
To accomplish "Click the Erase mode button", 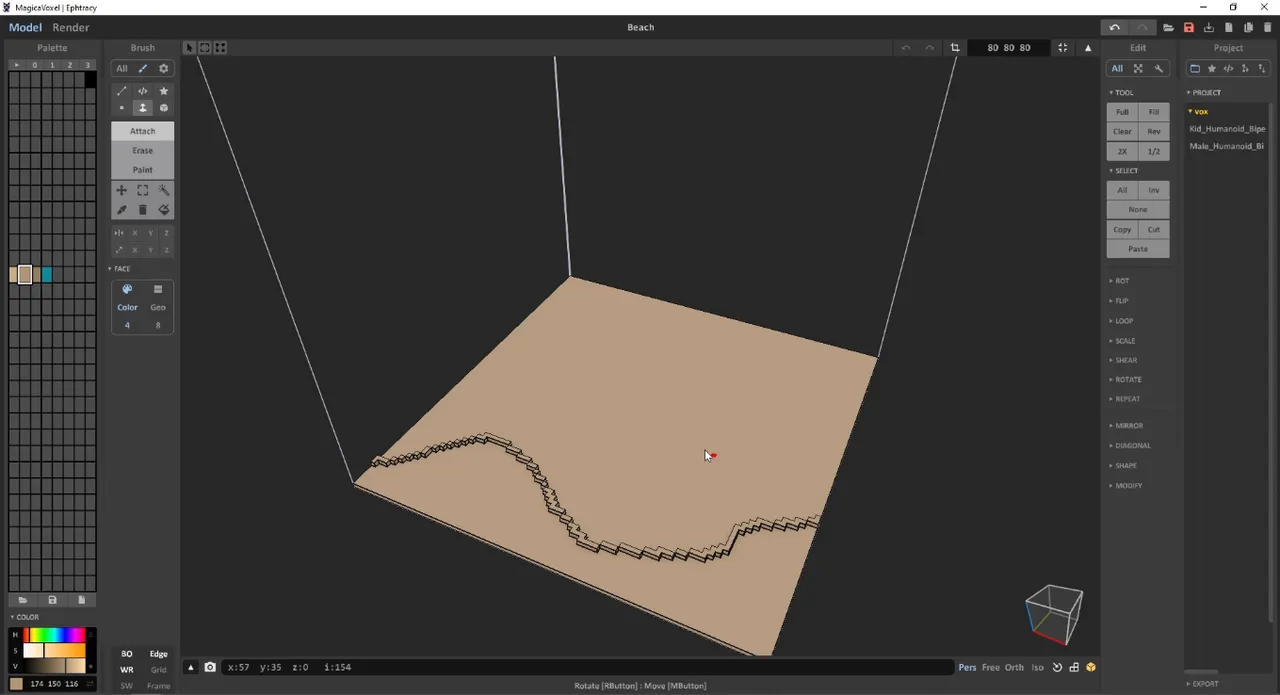I will point(142,150).
